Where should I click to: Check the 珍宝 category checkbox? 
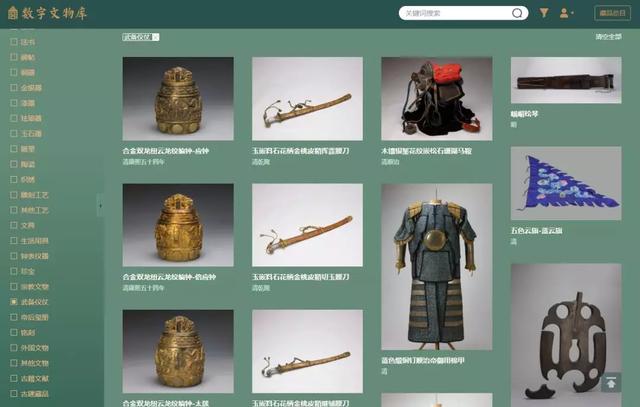(x=14, y=271)
